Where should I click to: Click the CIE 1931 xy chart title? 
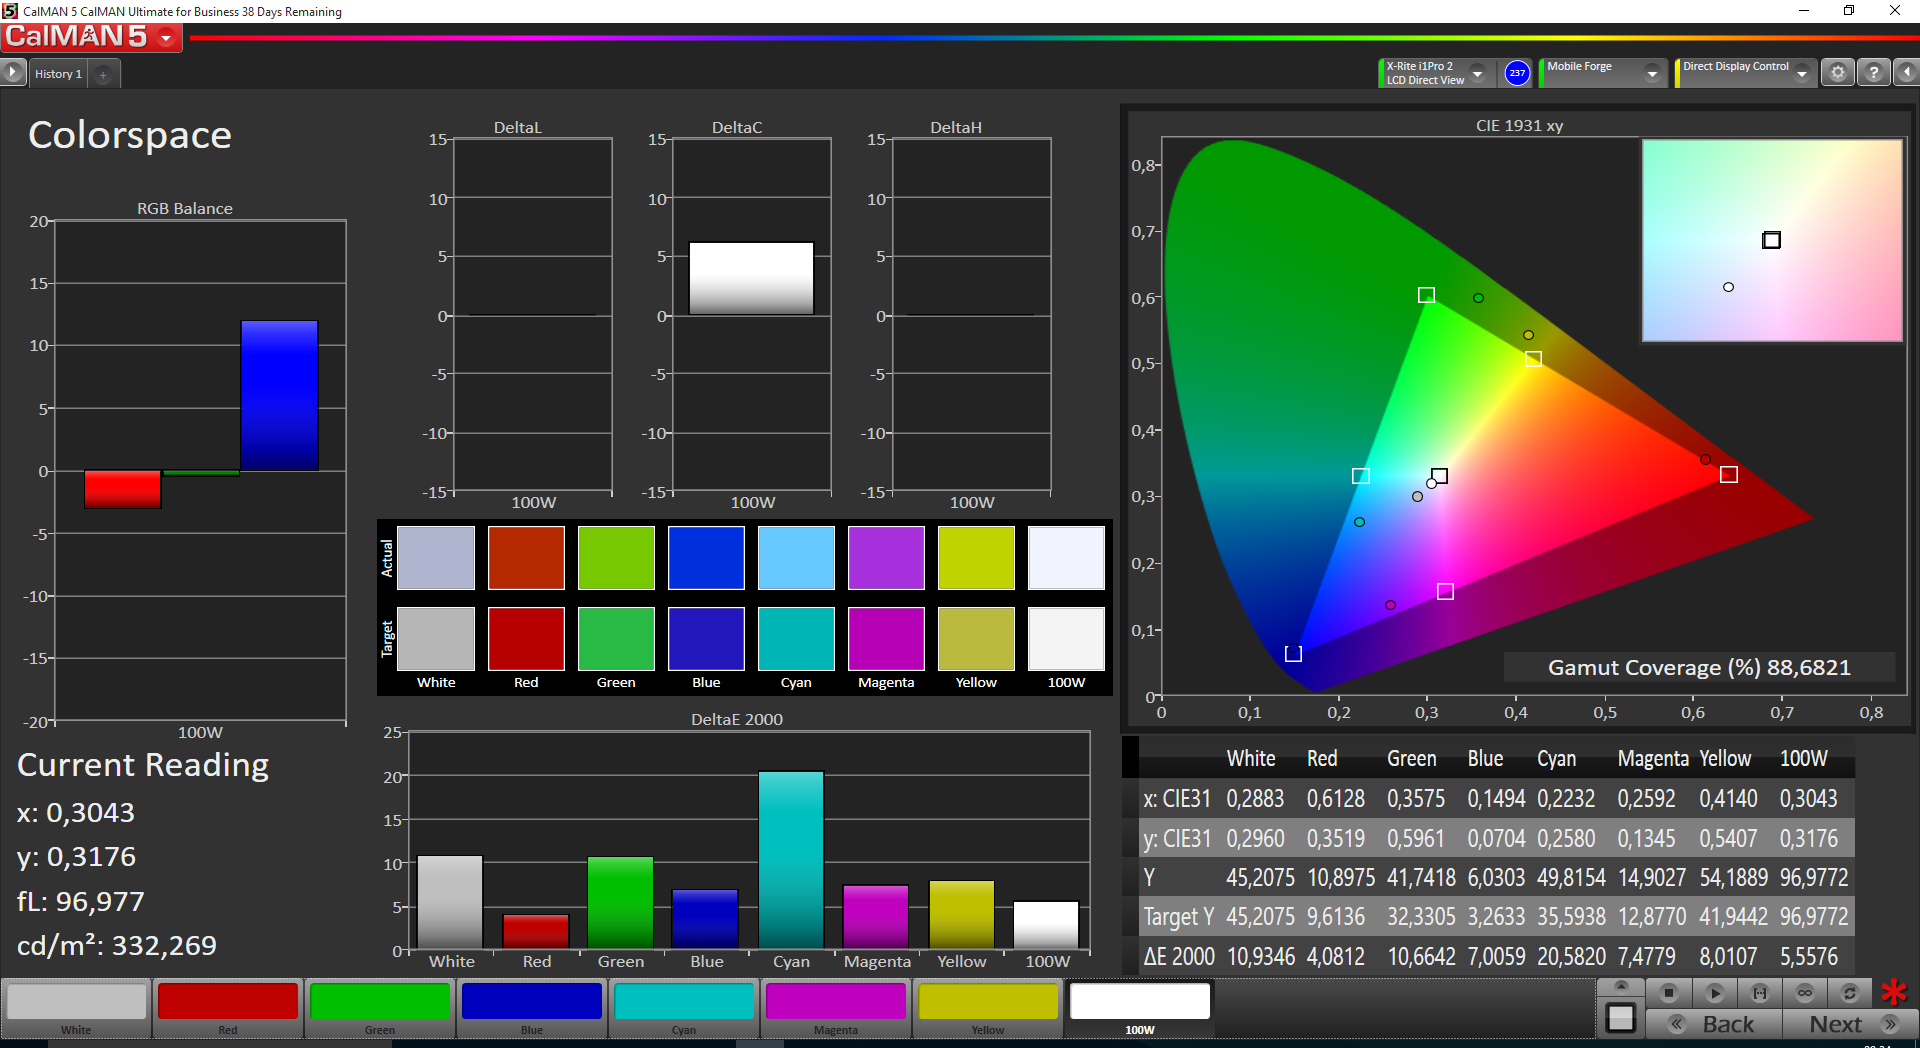[x=1519, y=125]
